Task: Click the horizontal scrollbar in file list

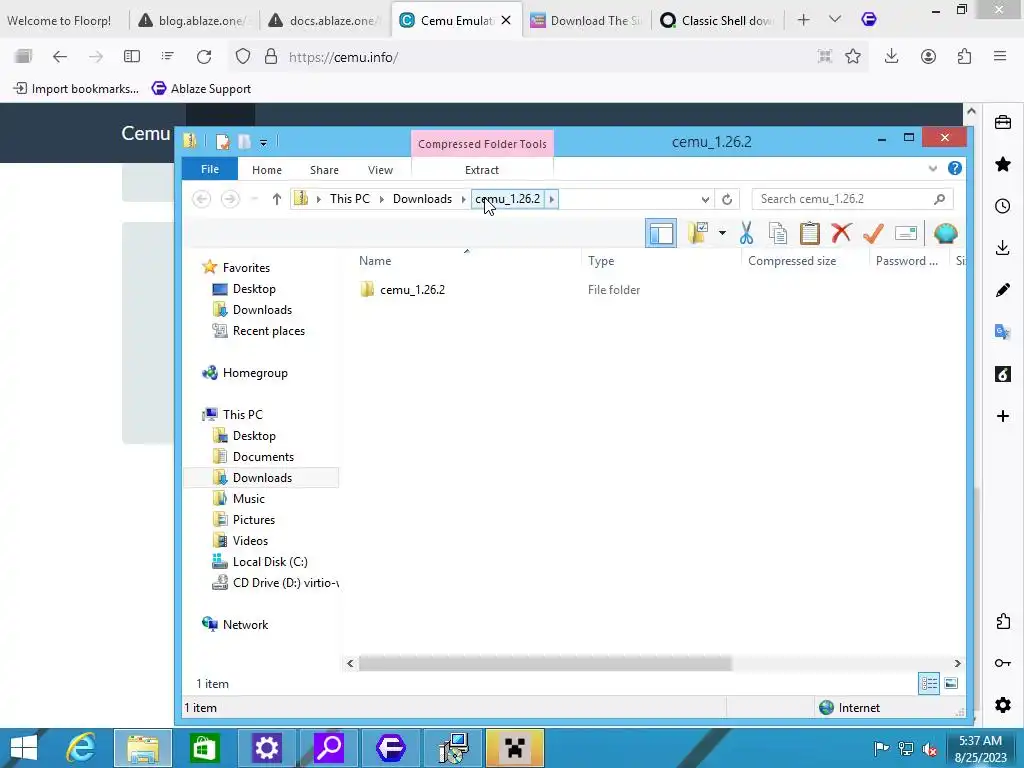Action: (545, 664)
